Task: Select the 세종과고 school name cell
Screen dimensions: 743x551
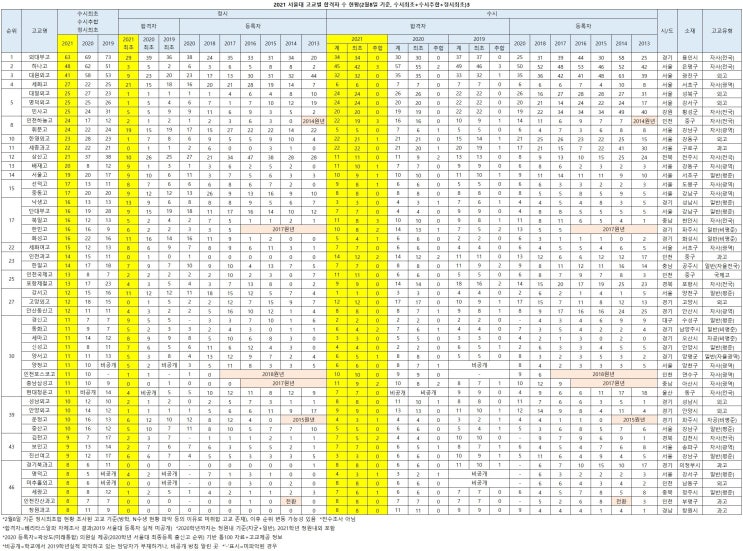Action: click(39, 148)
